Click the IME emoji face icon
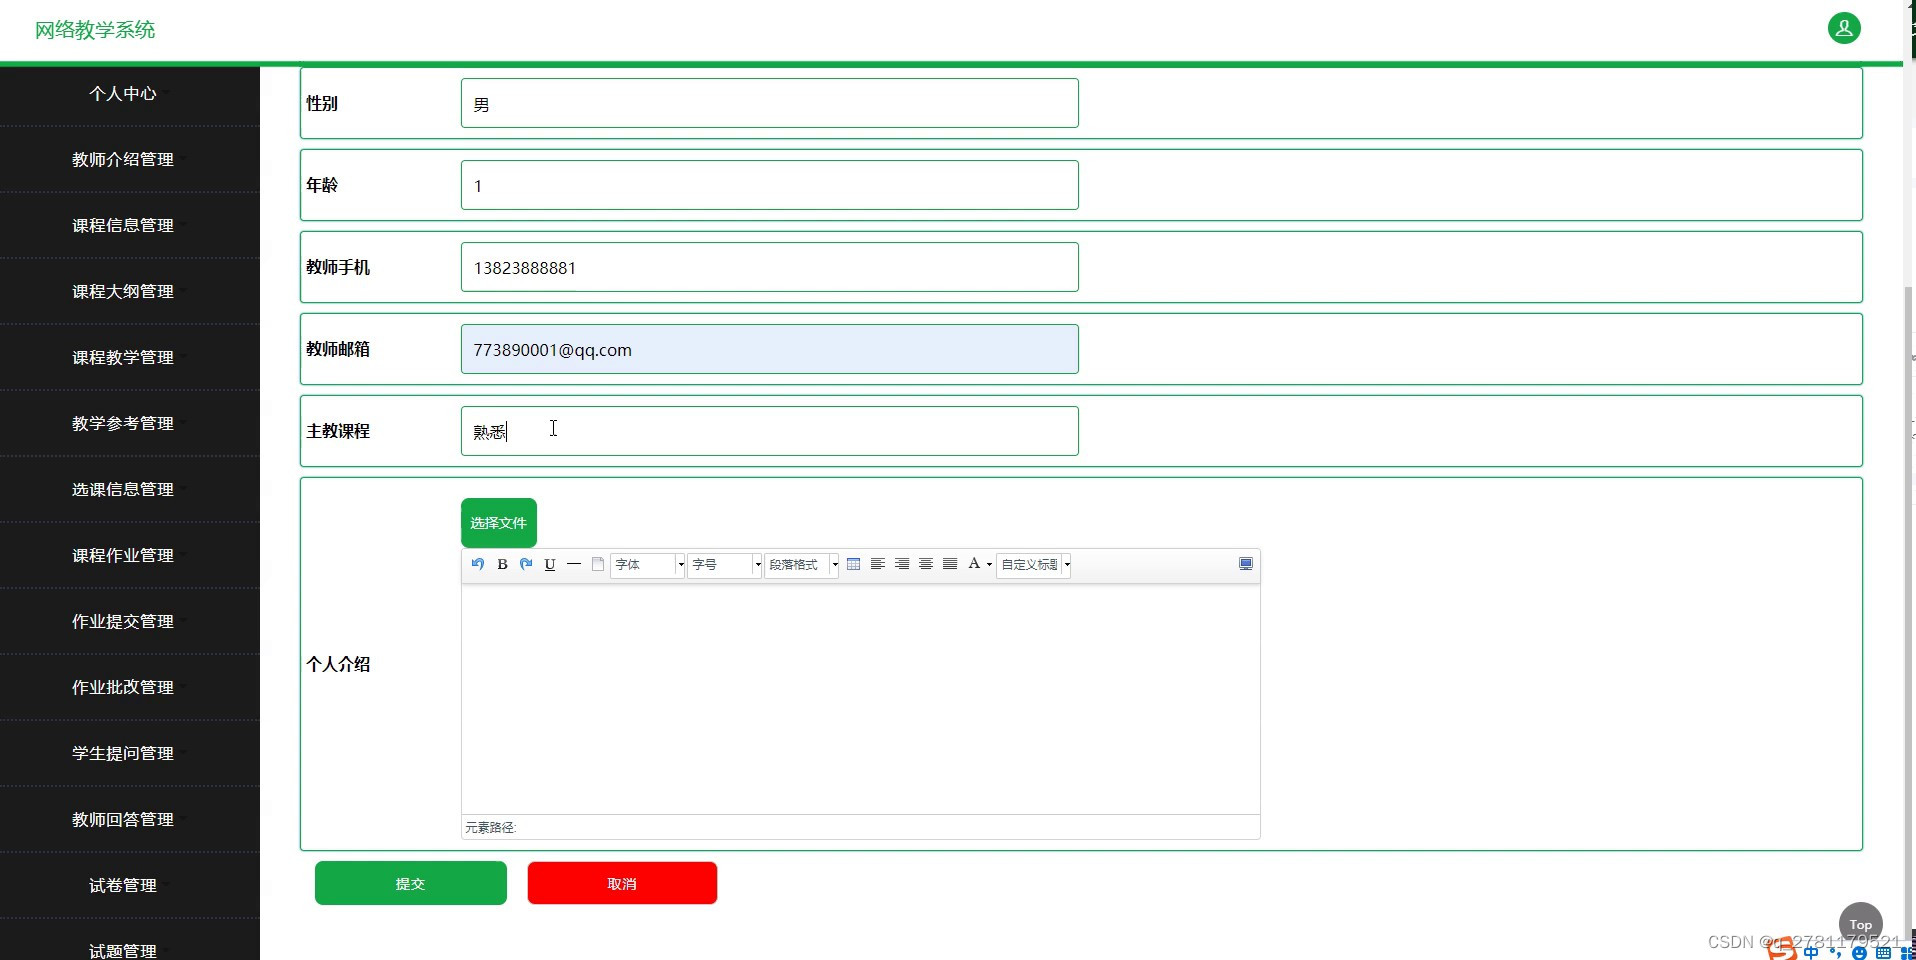1916x960 pixels. (x=1859, y=953)
